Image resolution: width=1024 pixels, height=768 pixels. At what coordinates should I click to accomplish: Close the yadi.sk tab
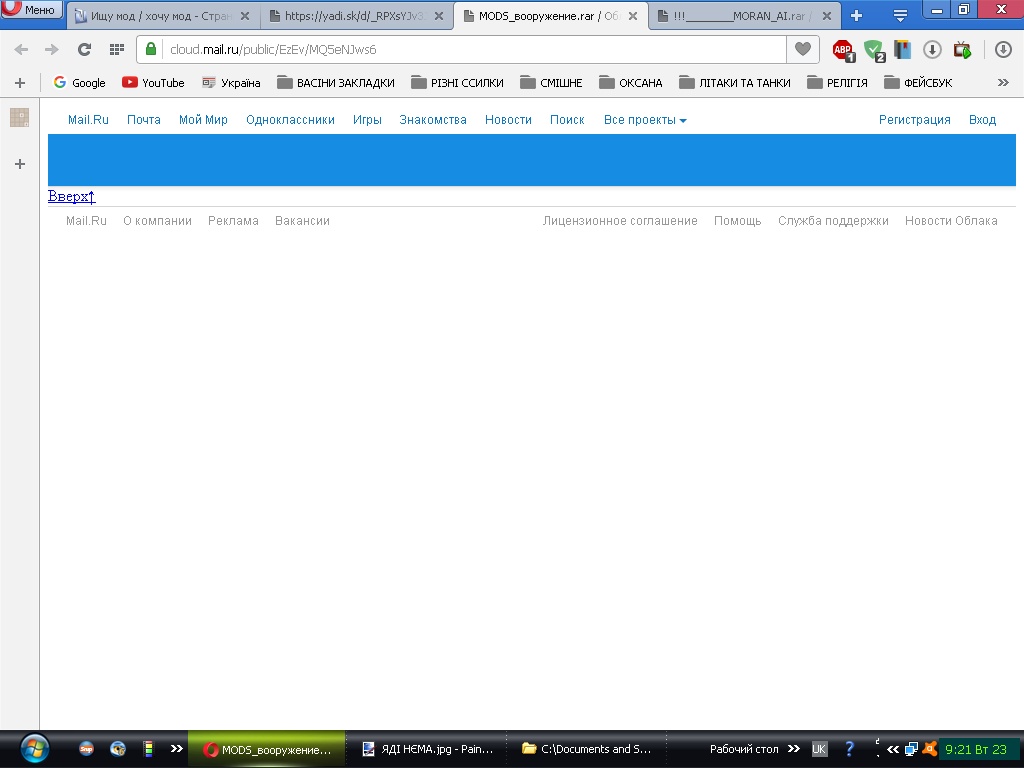[x=440, y=16]
